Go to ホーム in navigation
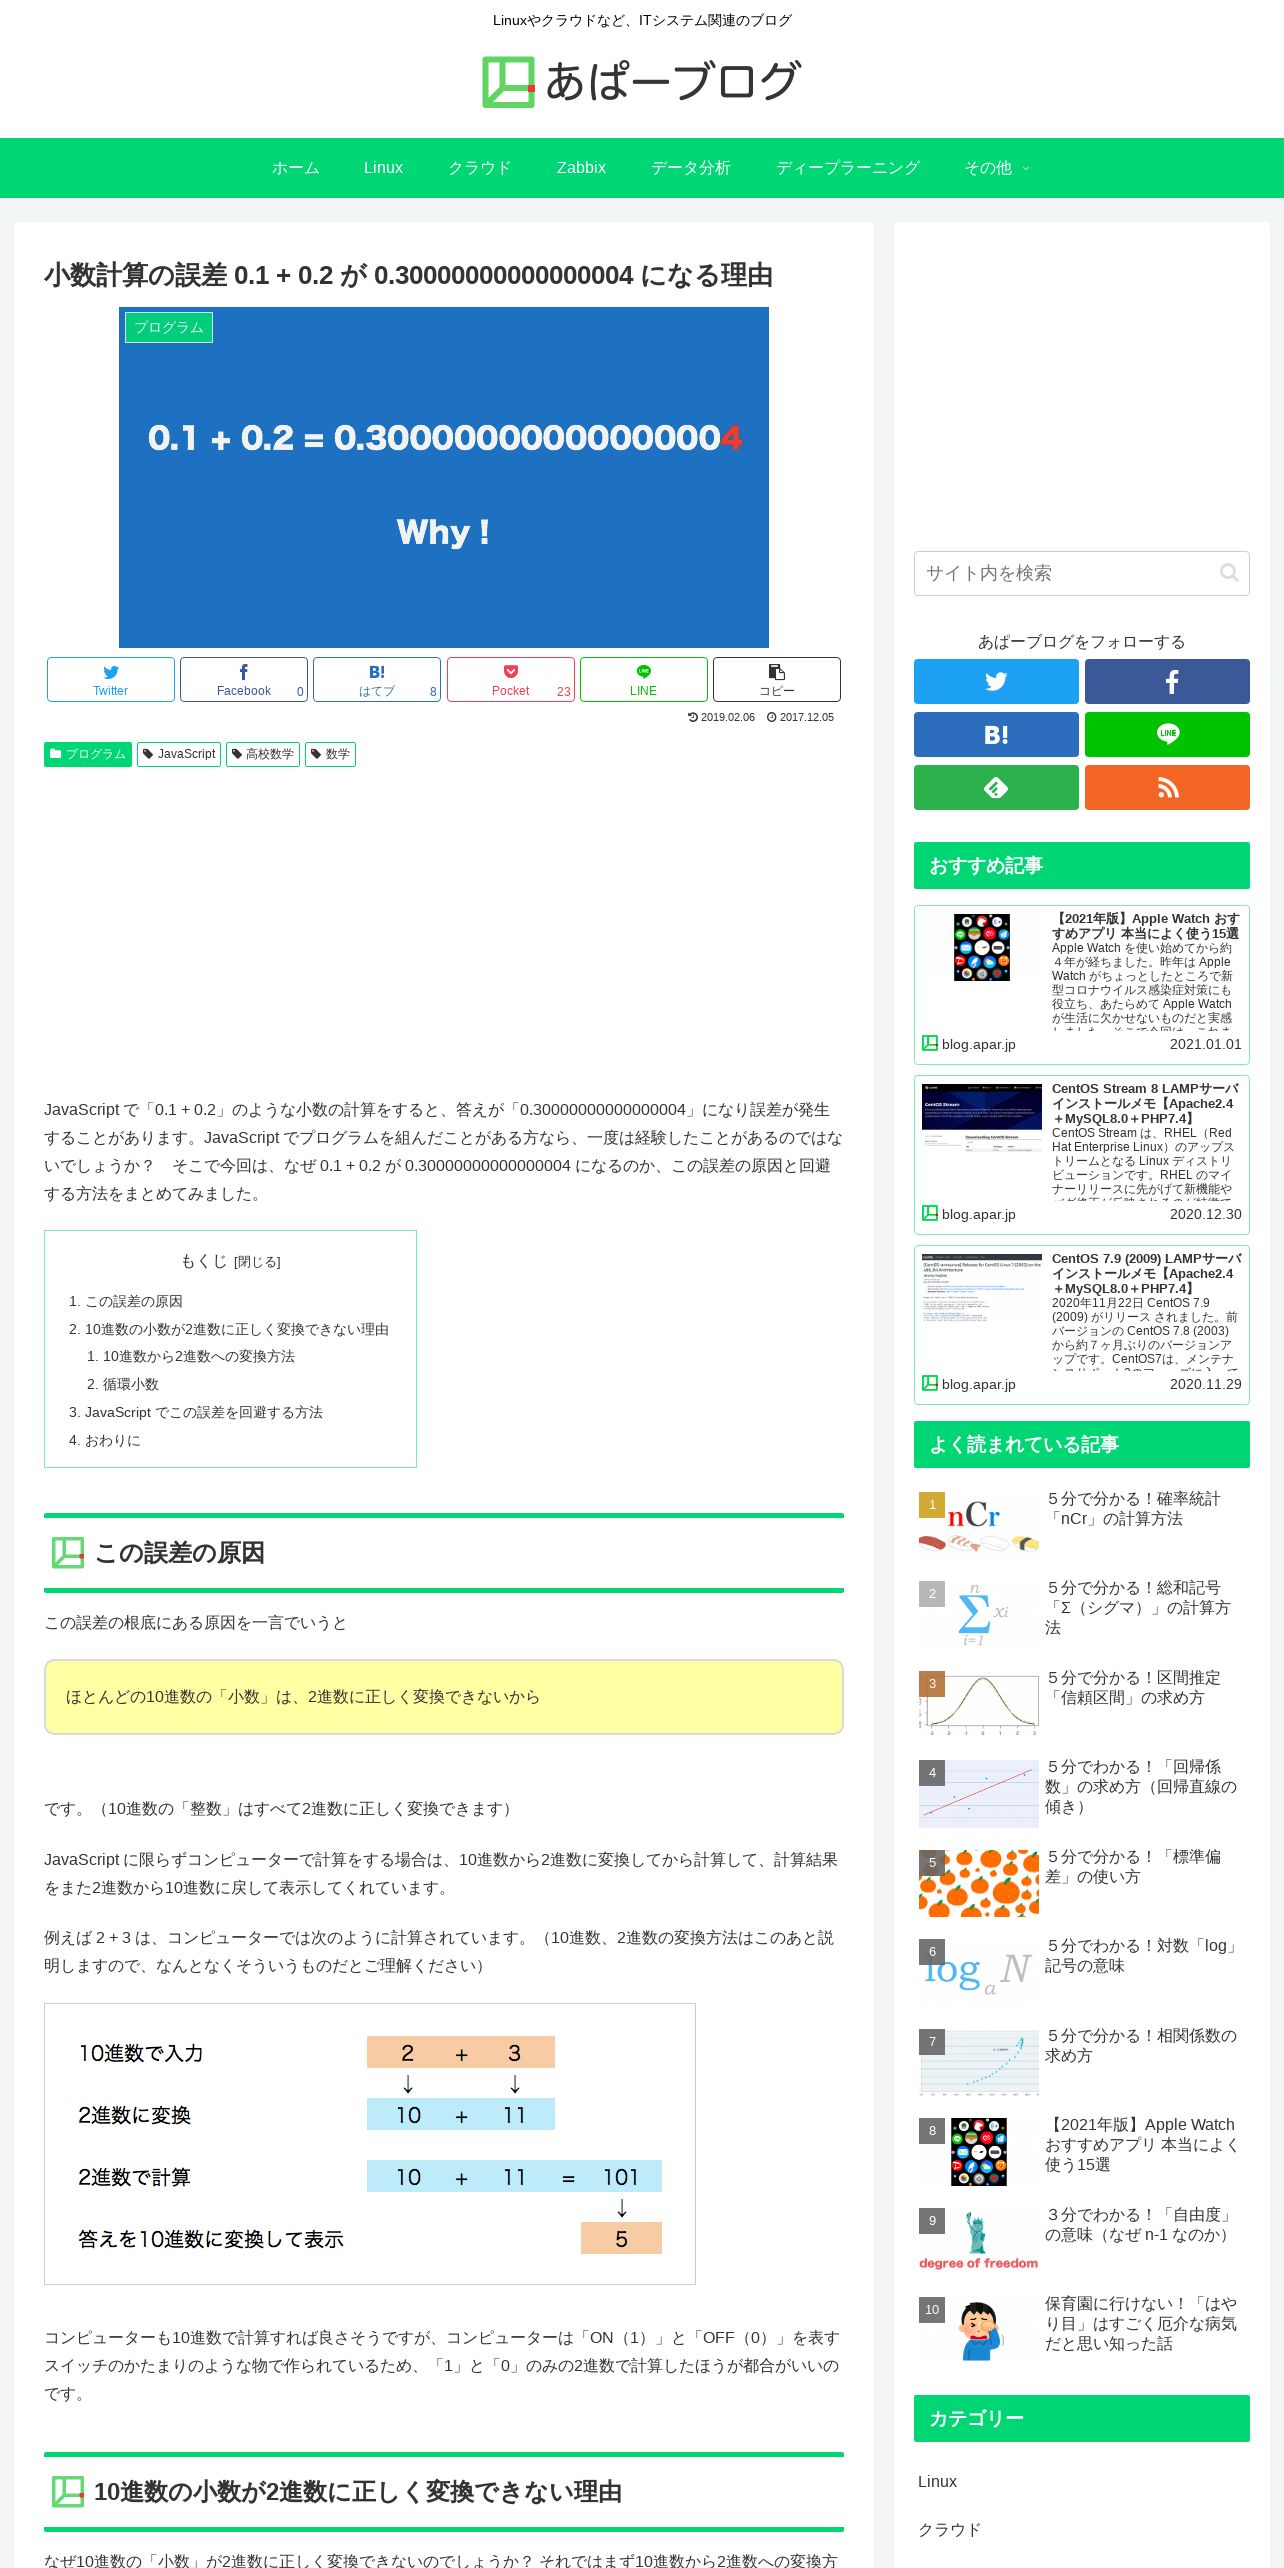 295,168
